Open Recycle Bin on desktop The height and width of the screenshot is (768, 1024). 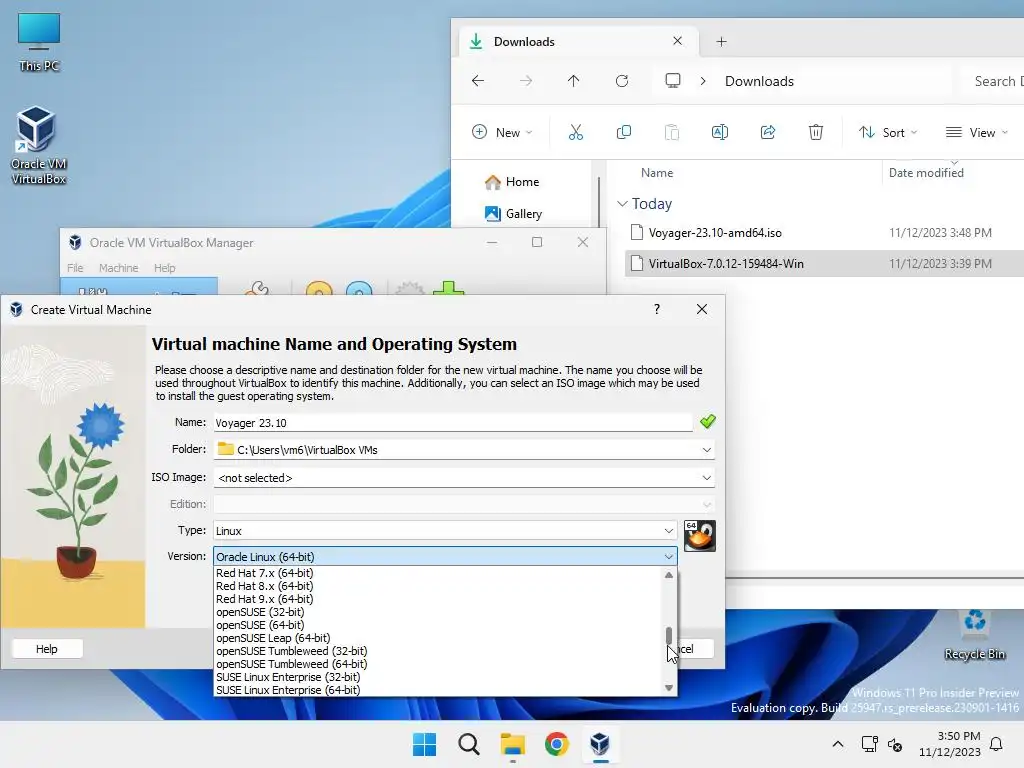pyautogui.click(x=974, y=635)
